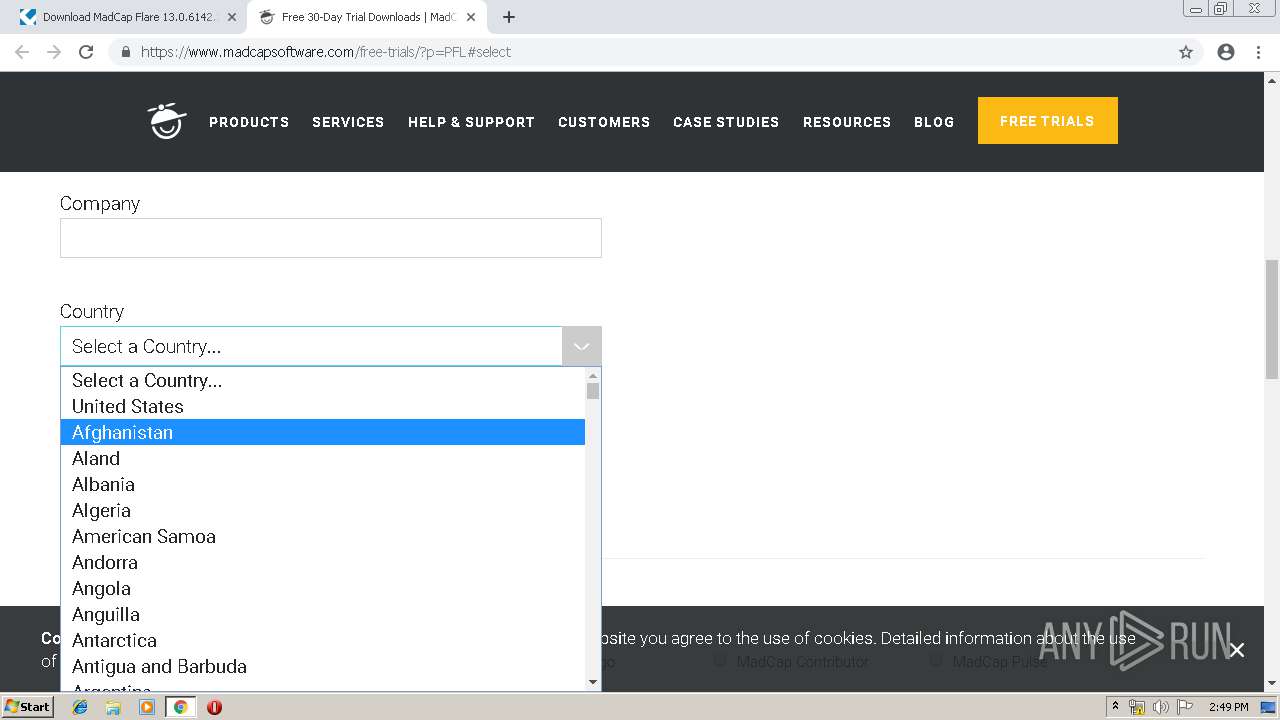Switch to Free 30-Day Trial Downloads tab
This screenshot has width=1280, height=720.
point(366,17)
